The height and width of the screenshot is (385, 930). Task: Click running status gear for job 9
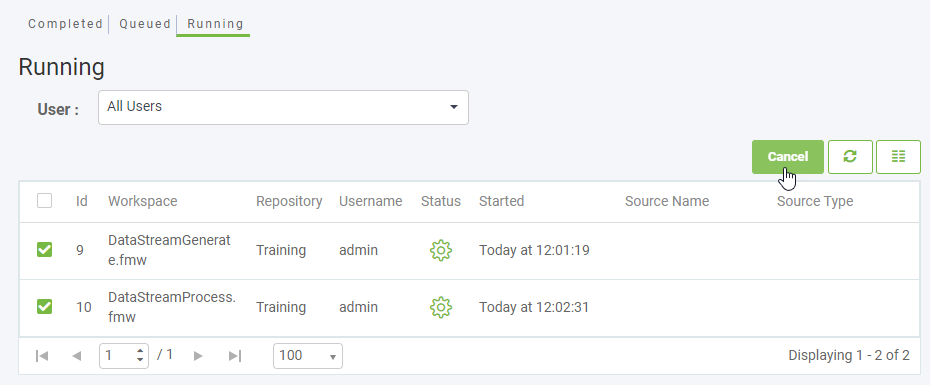click(441, 250)
